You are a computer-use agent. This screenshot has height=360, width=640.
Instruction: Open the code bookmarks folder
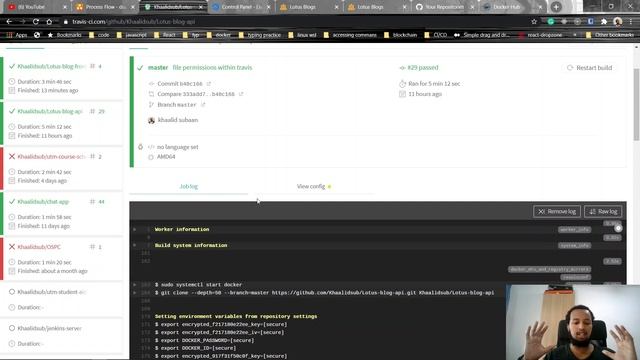click(99, 35)
